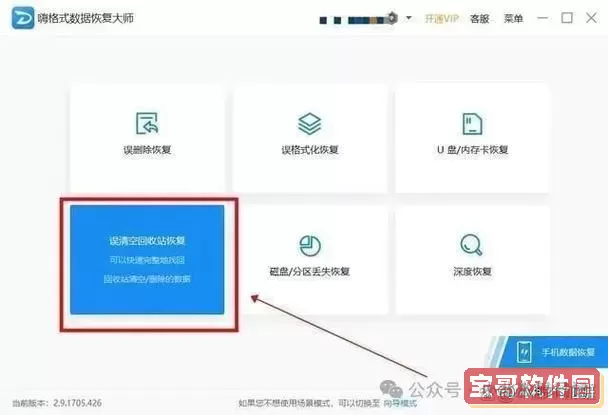
Task: Open the 客服 menu item
Action: coord(479,19)
